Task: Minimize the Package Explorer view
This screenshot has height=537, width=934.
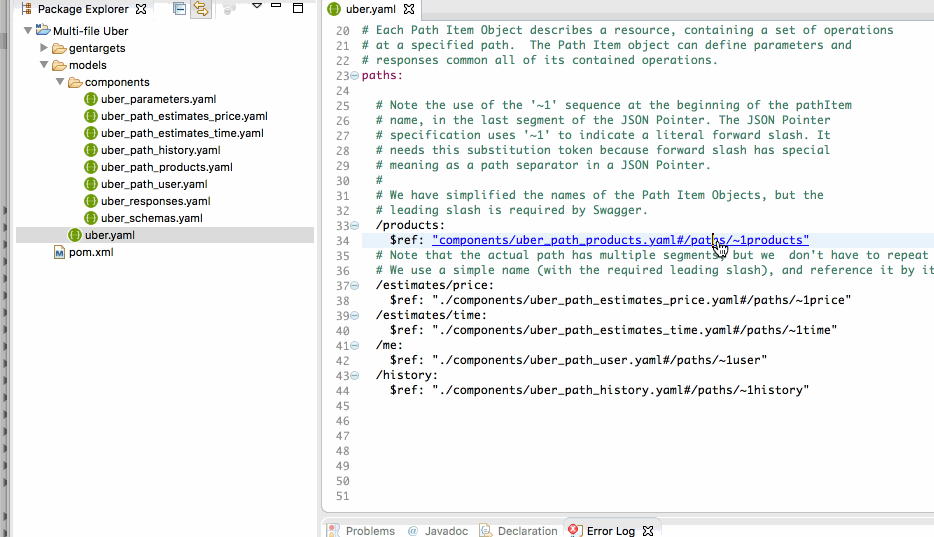Action: click(x=276, y=5)
